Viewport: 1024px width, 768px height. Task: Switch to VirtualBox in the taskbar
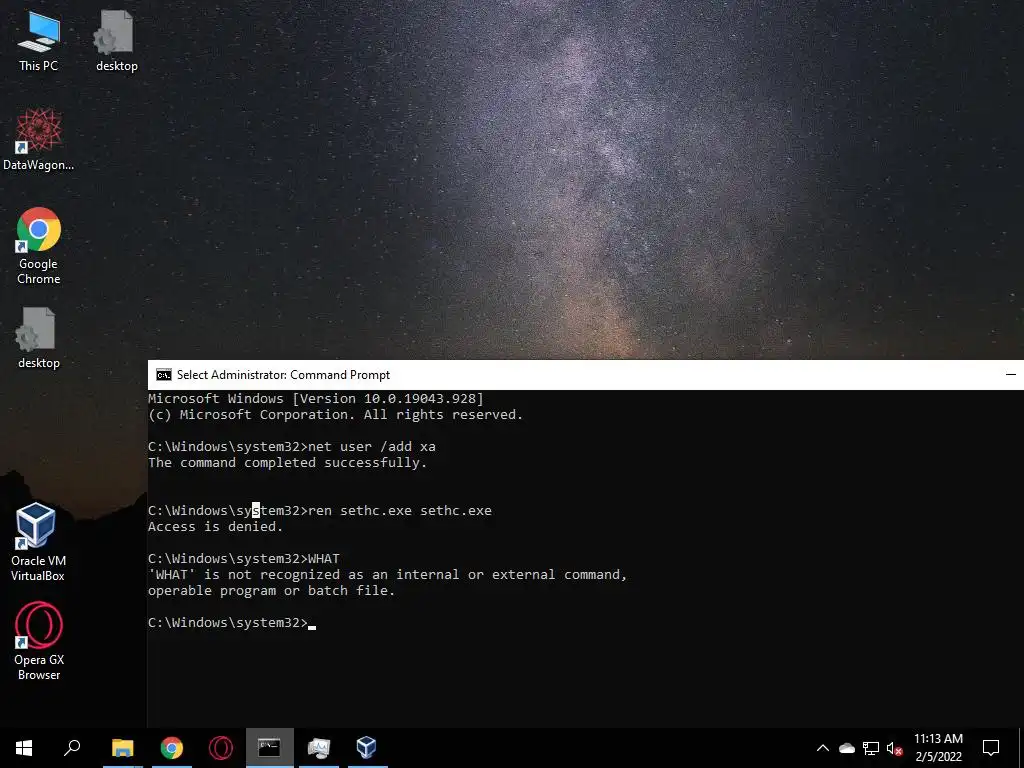pos(367,748)
